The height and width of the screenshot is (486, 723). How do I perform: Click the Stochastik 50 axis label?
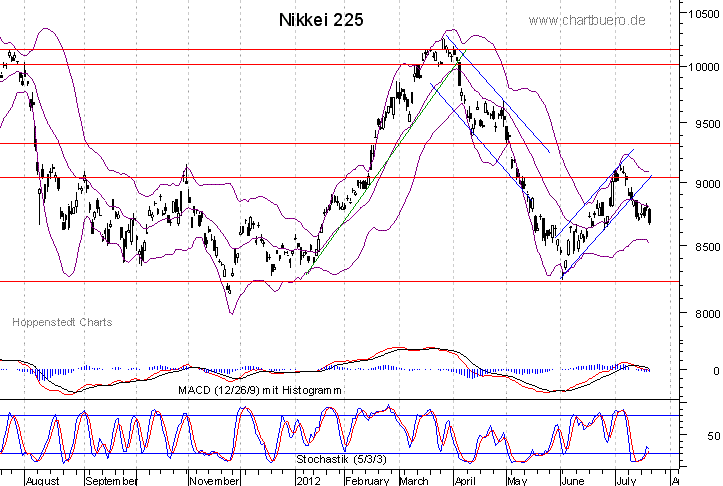point(714,436)
